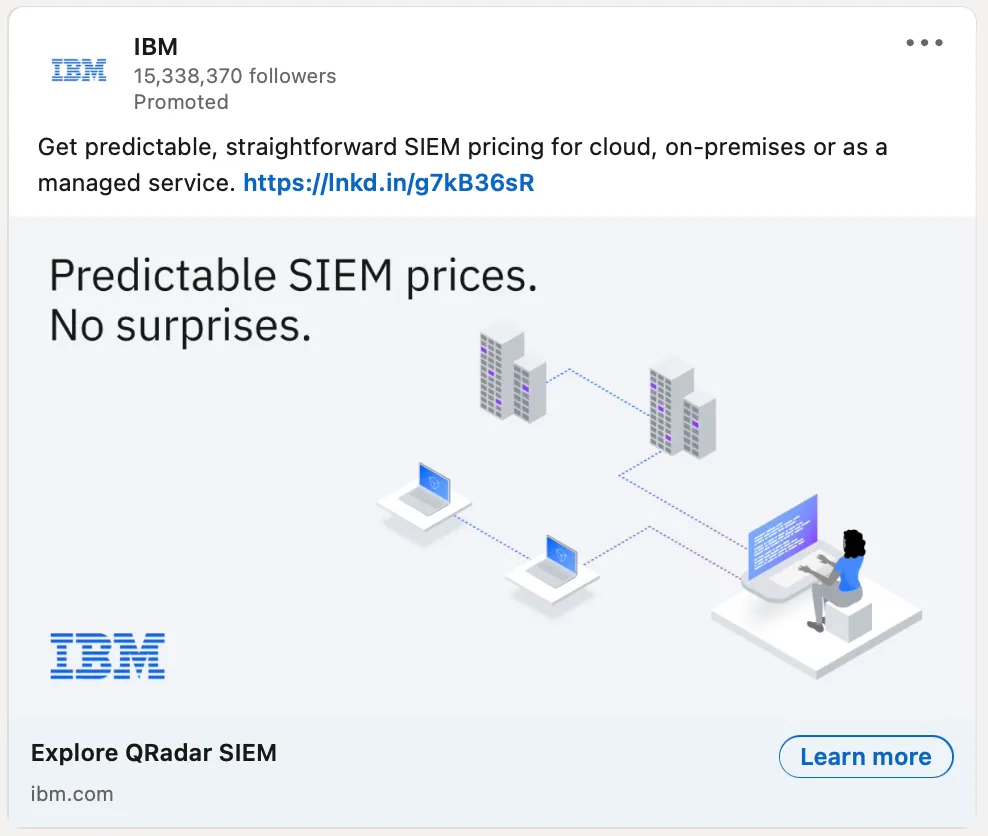Click the upper-left laptop illustration

(425, 498)
